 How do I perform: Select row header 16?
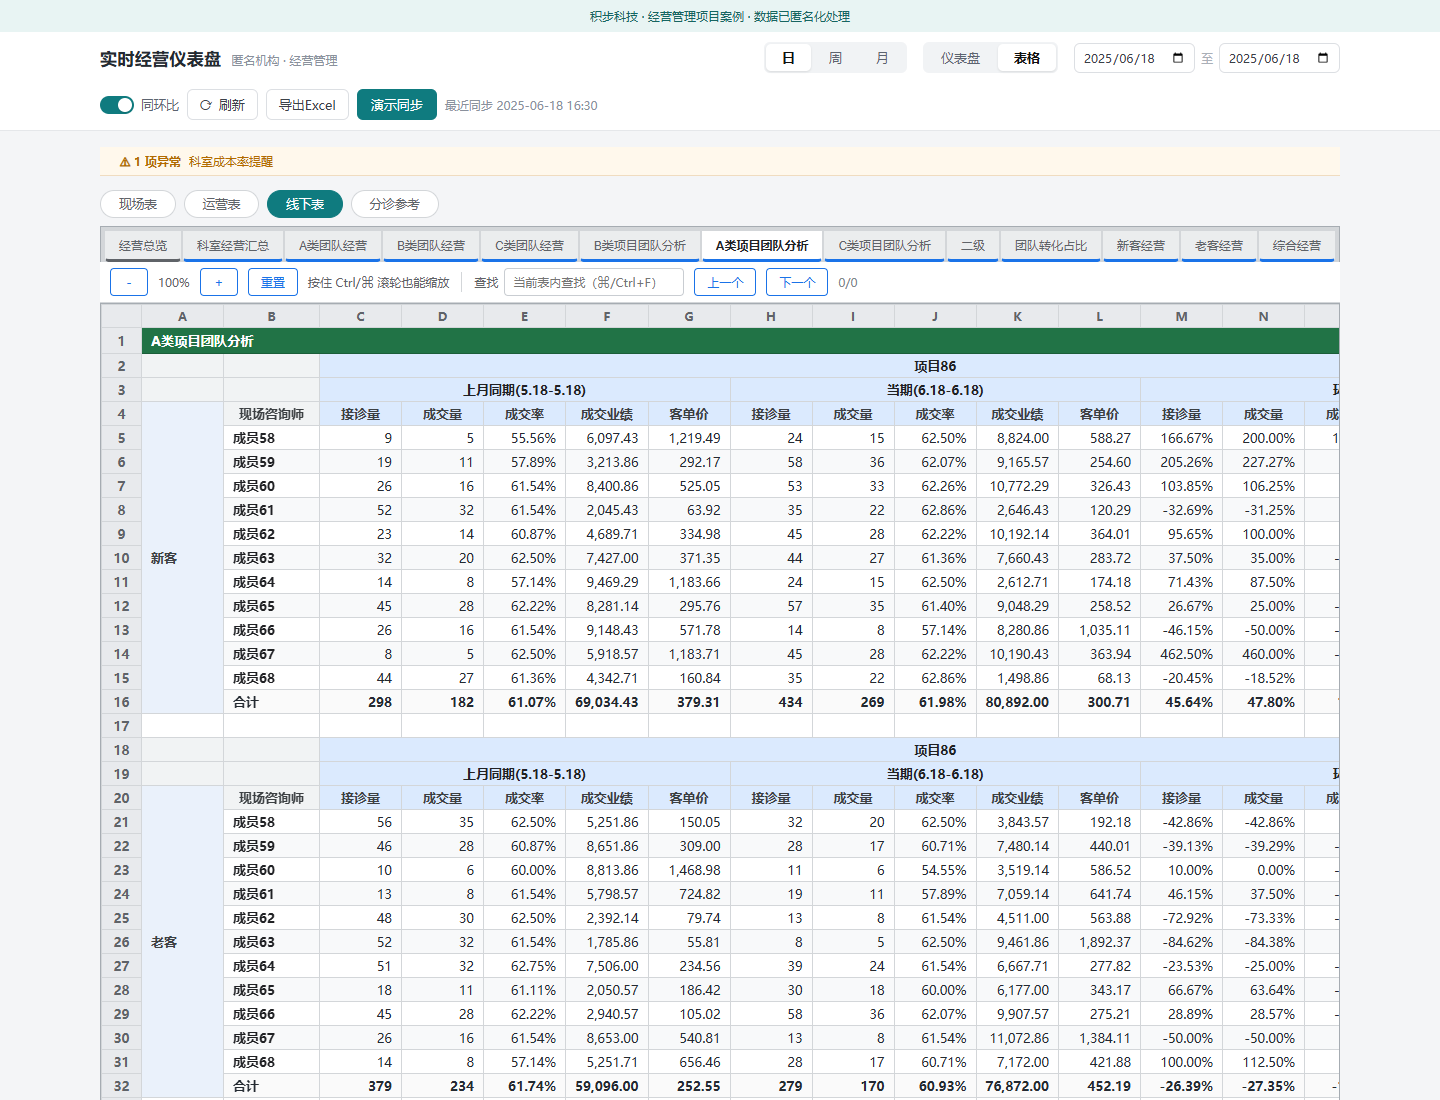[x=121, y=702]
